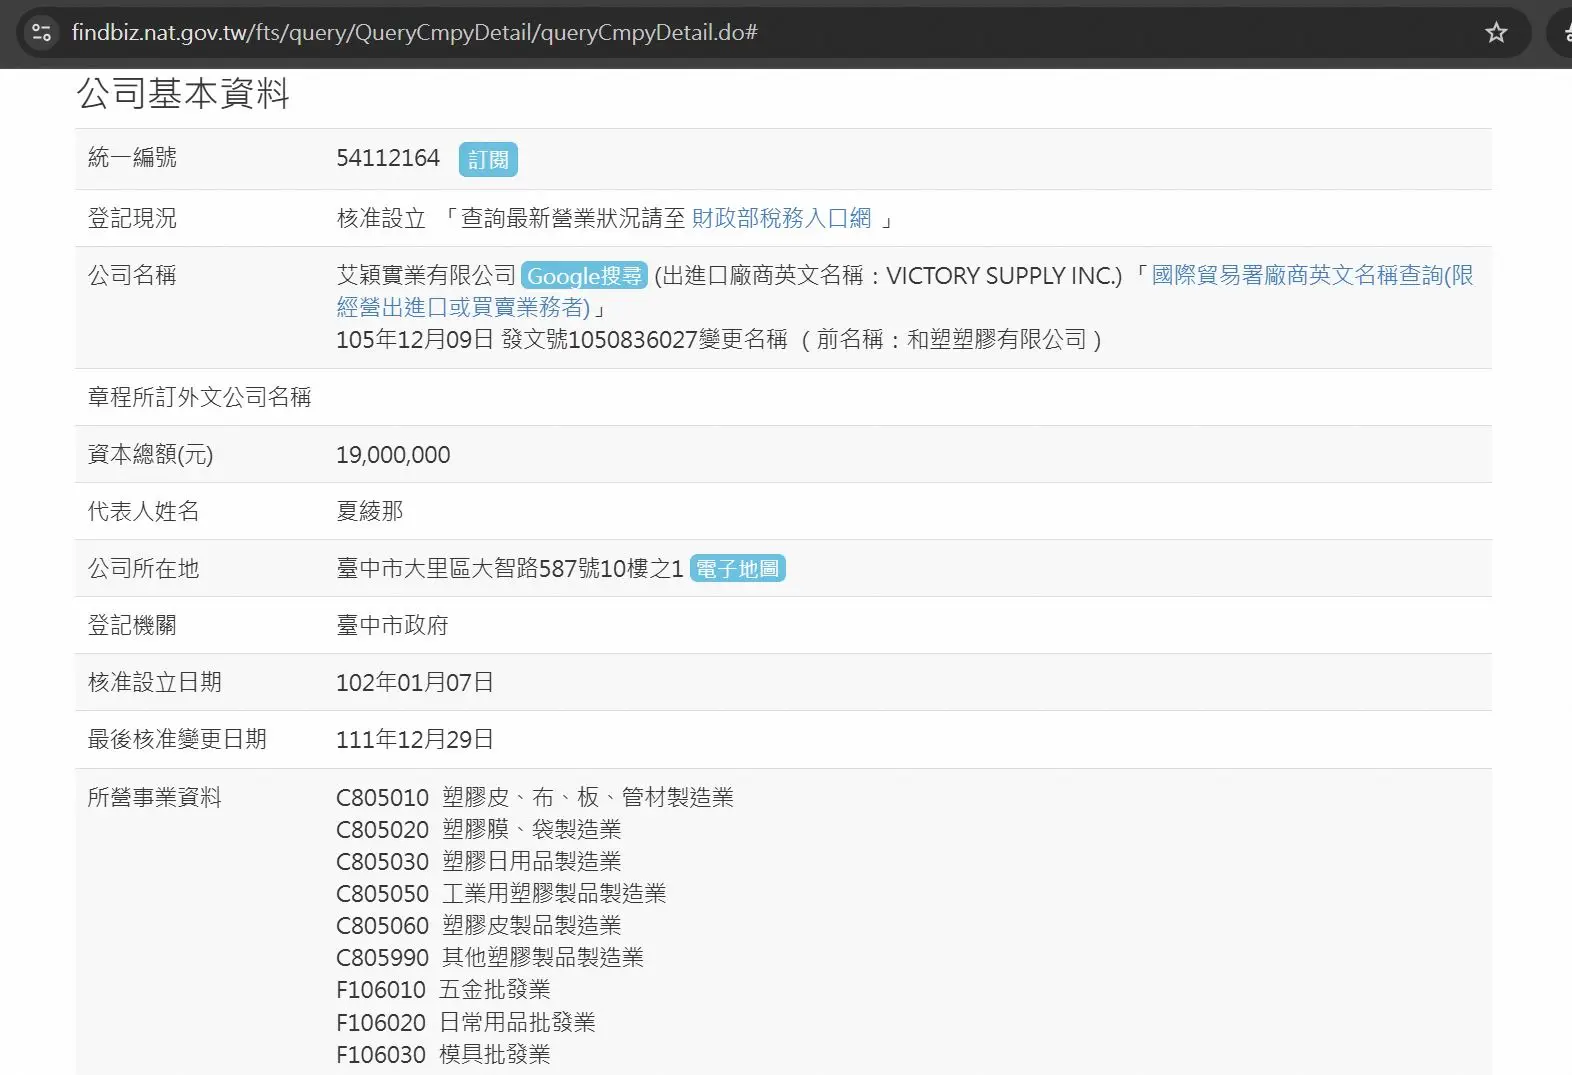The width and height of the screenshot is (1572, 1075).
Task: Click the company name 艾穎實業有限公司
Action: click(426, 276)
